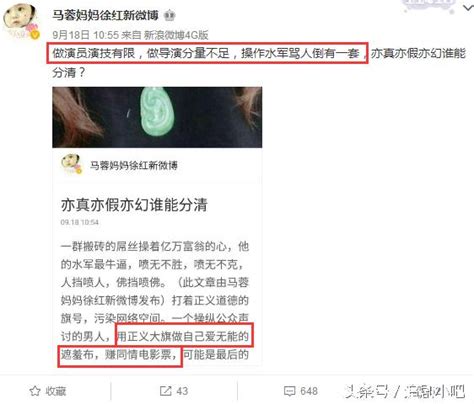Open the post author's profile avatar
Screen dimensions: 474x404
21,21
